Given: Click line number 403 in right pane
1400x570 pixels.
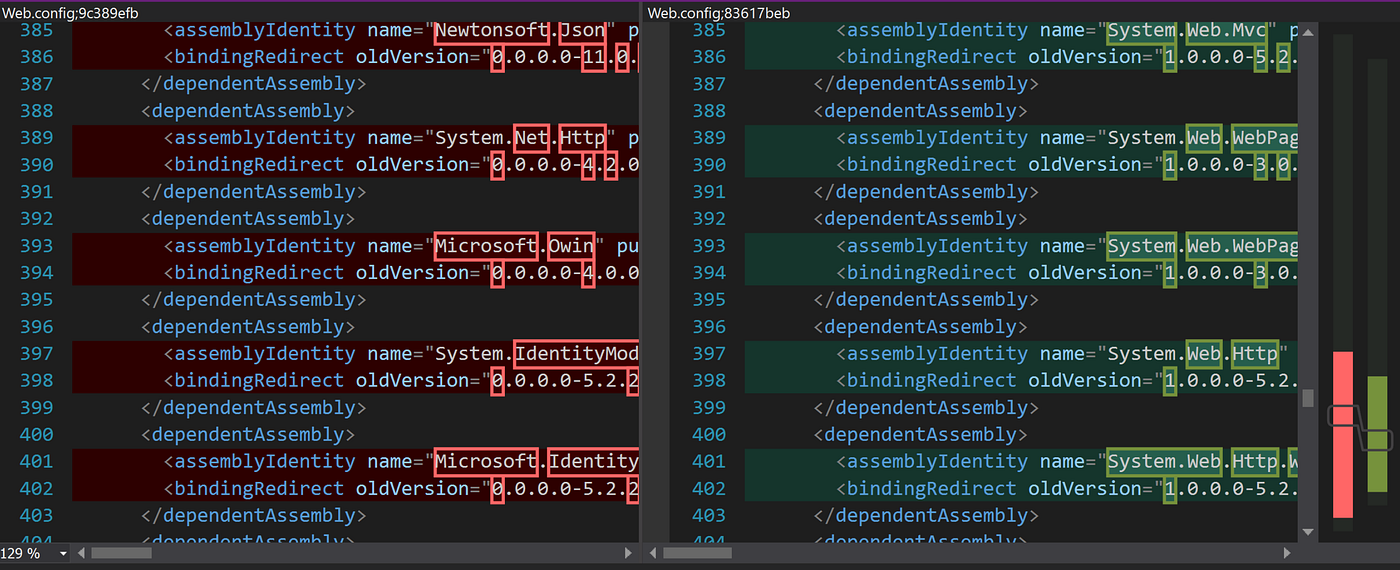Looking at the screenshot, I should (x=709, y=516).
